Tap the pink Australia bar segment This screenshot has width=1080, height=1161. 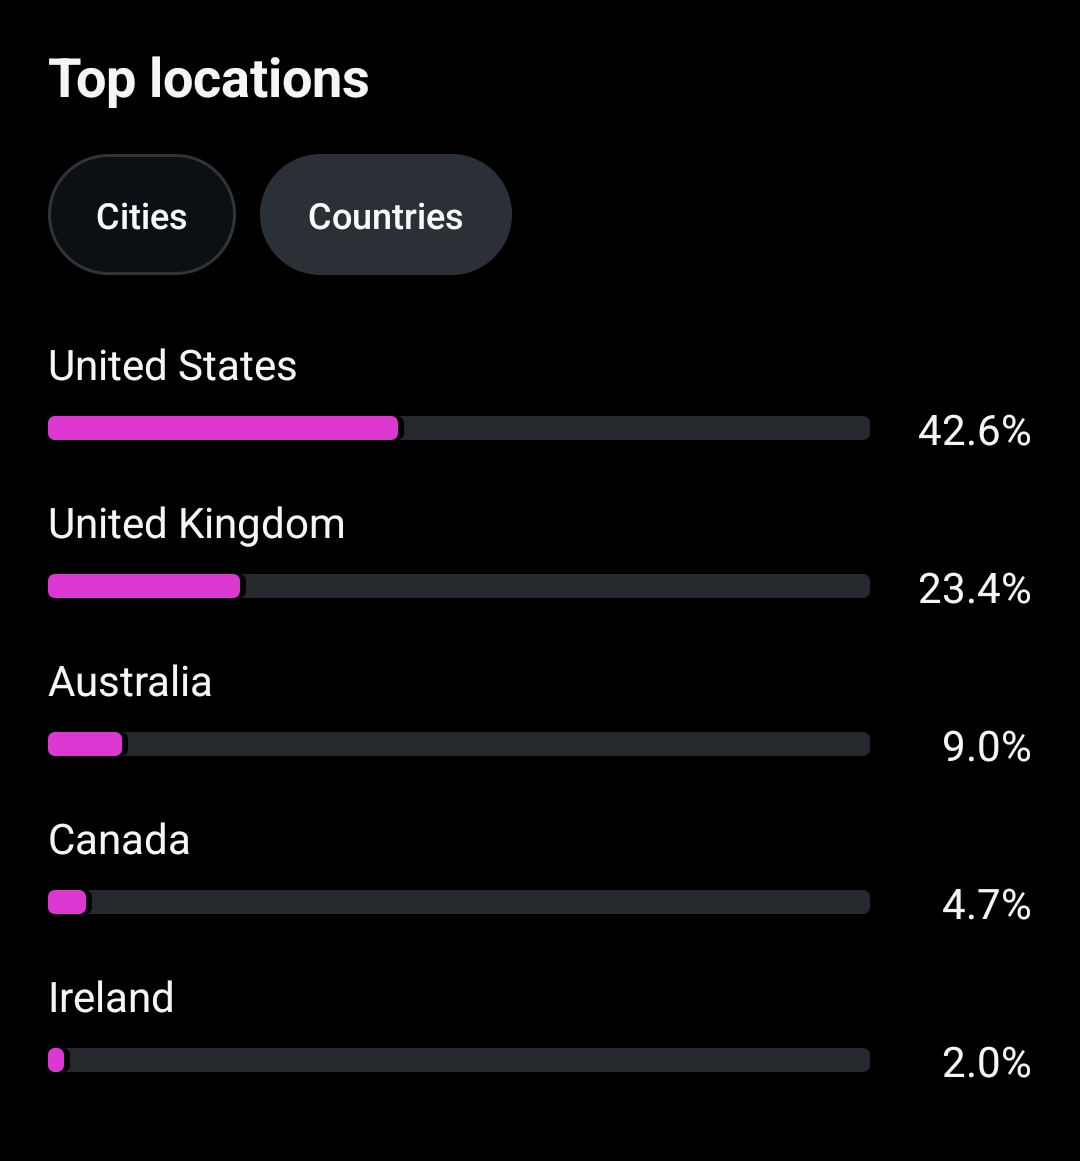[85, 744]
